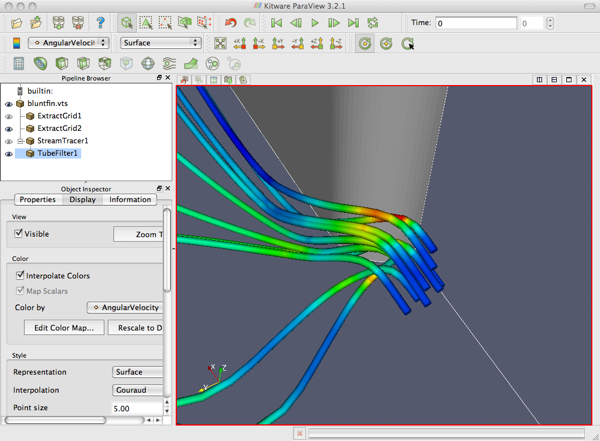Toggle color legend visibility icon
Screen dimensions: 600x441
click(16, 43)
